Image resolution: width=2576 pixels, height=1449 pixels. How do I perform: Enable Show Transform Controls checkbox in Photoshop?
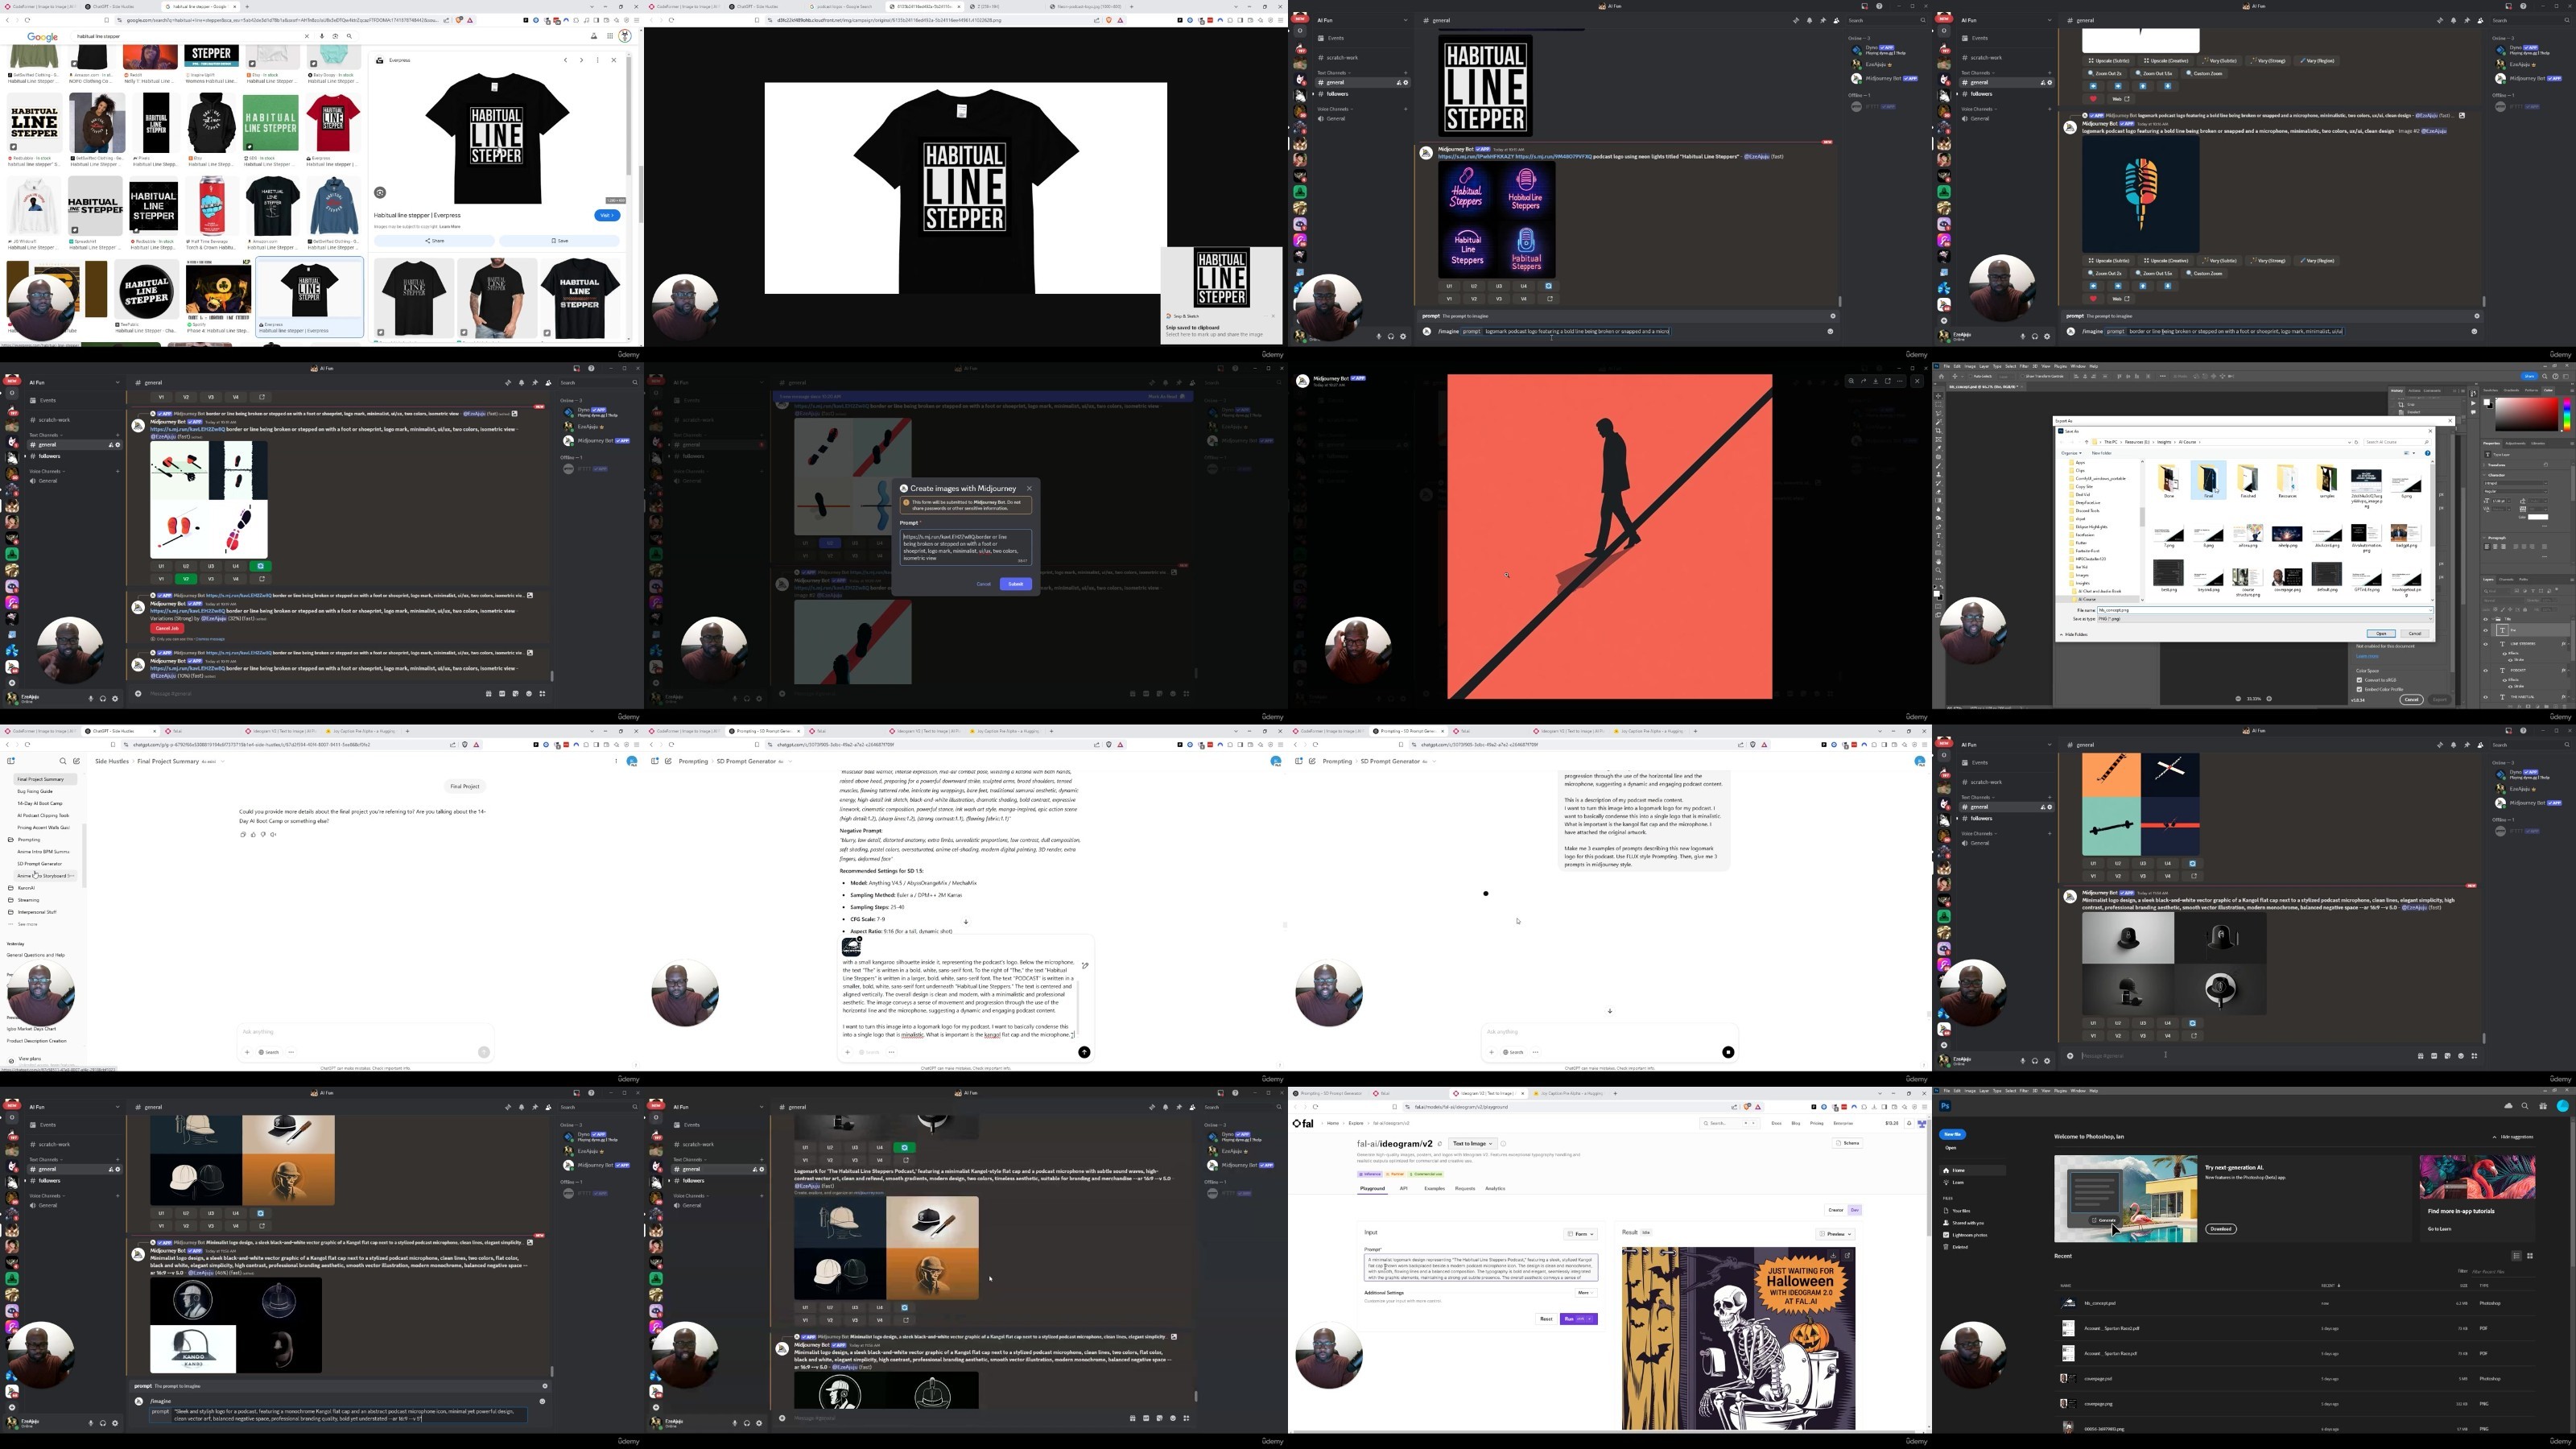pos(2022,377)
